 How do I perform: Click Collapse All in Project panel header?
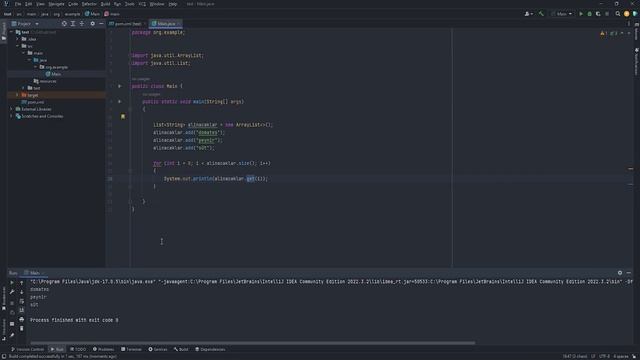(82, 24)
